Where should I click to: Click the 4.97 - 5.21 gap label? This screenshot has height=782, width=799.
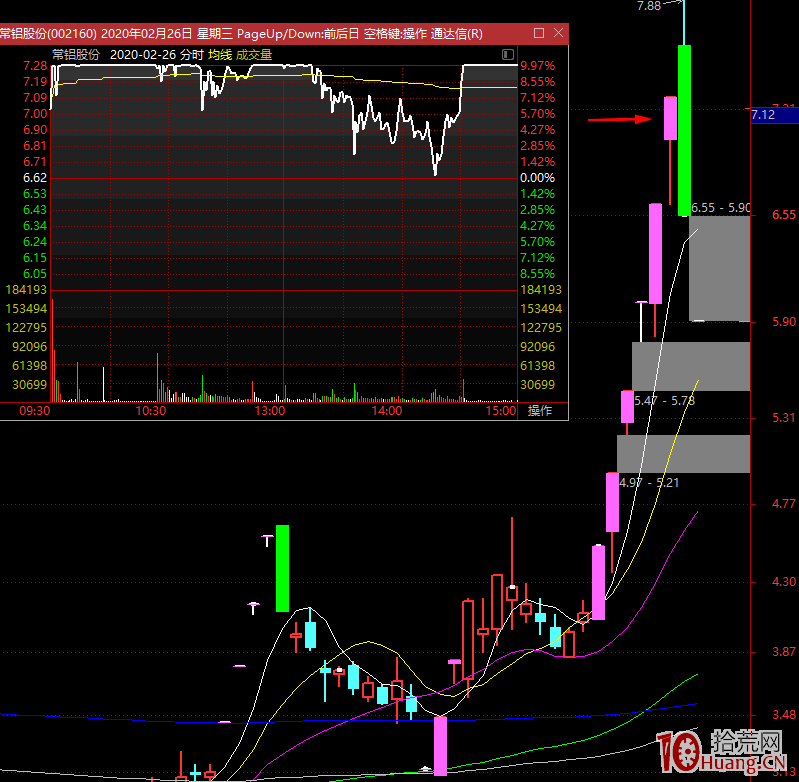(649, 482)
